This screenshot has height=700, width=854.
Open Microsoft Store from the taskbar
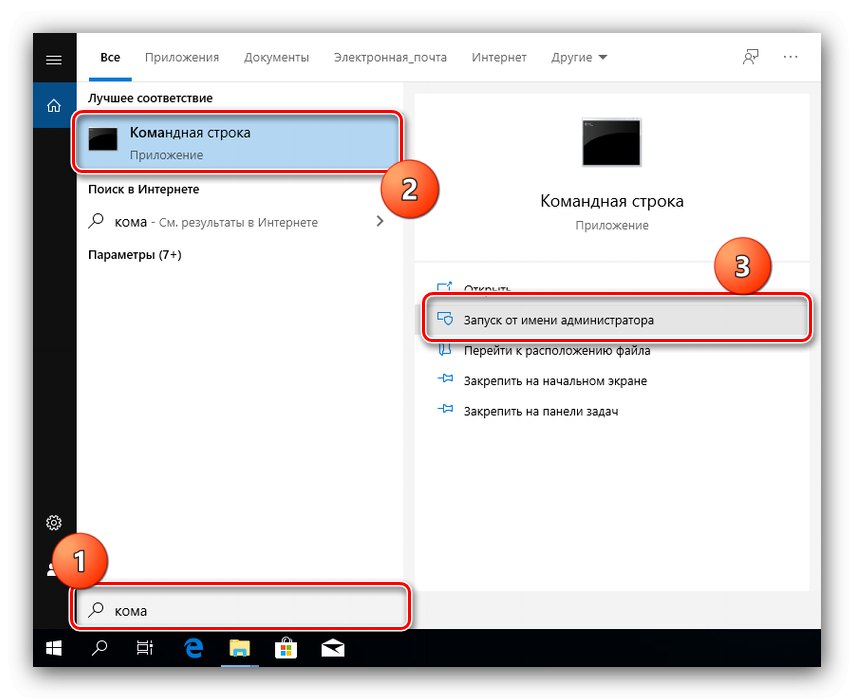click(x=286, y=648)
